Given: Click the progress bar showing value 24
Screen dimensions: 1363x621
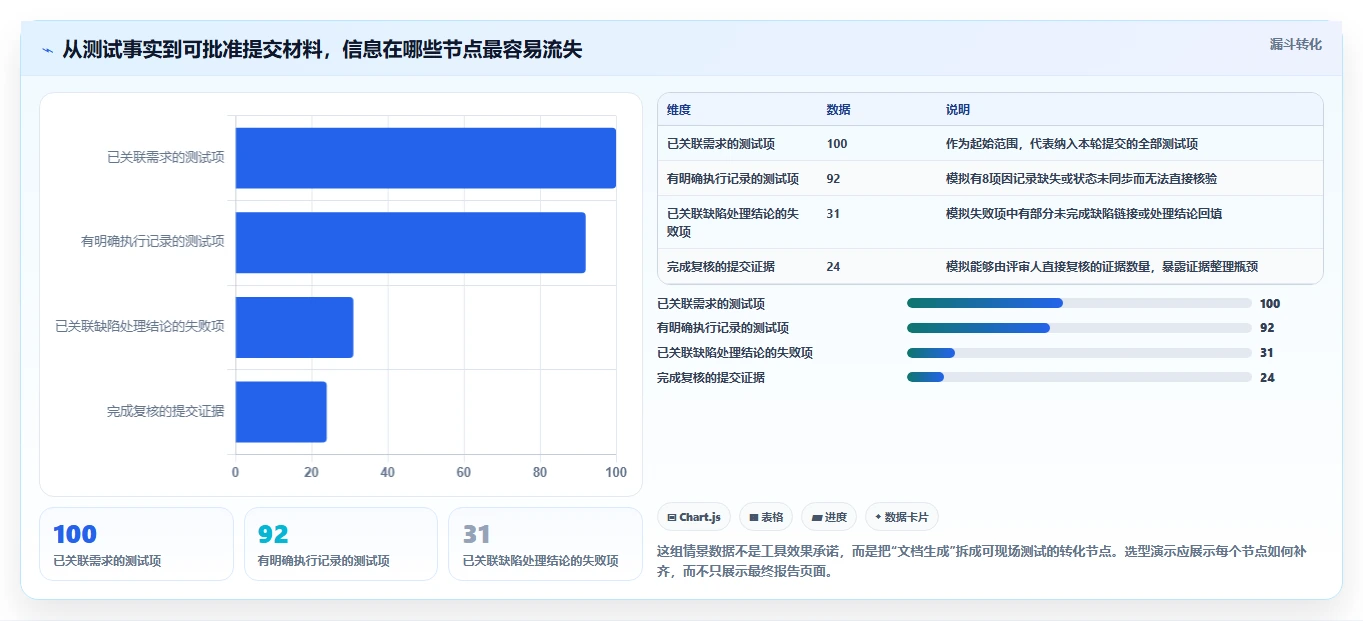Looking at the screenshot, I should [x=1079, y=377].
